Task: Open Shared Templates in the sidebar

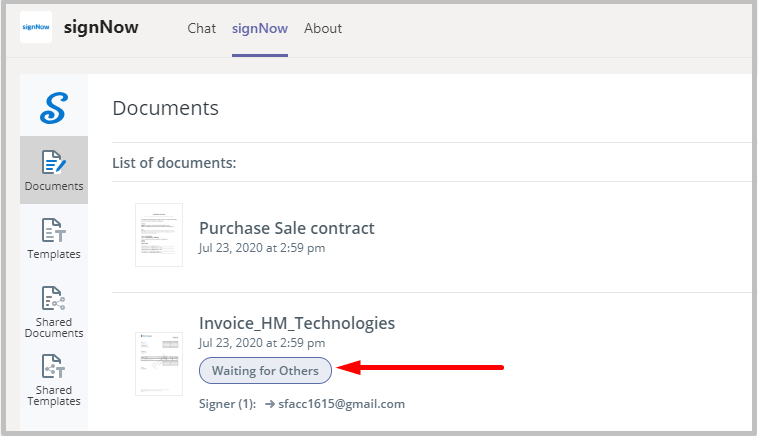Action: (54, 380)
